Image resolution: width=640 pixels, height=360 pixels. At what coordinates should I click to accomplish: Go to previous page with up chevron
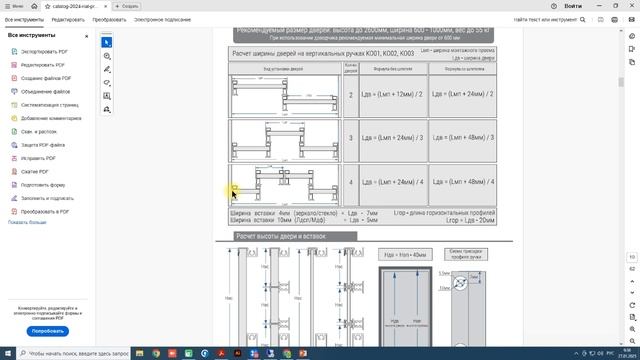pos(632,282)
